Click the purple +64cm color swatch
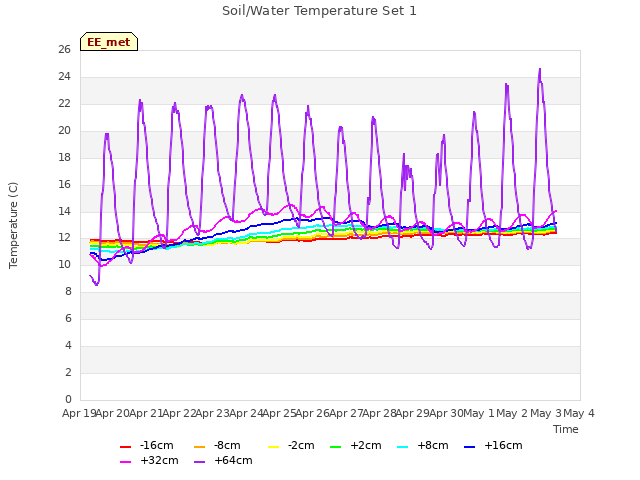Viewport: 640px width, 480px height. point(200,462)
